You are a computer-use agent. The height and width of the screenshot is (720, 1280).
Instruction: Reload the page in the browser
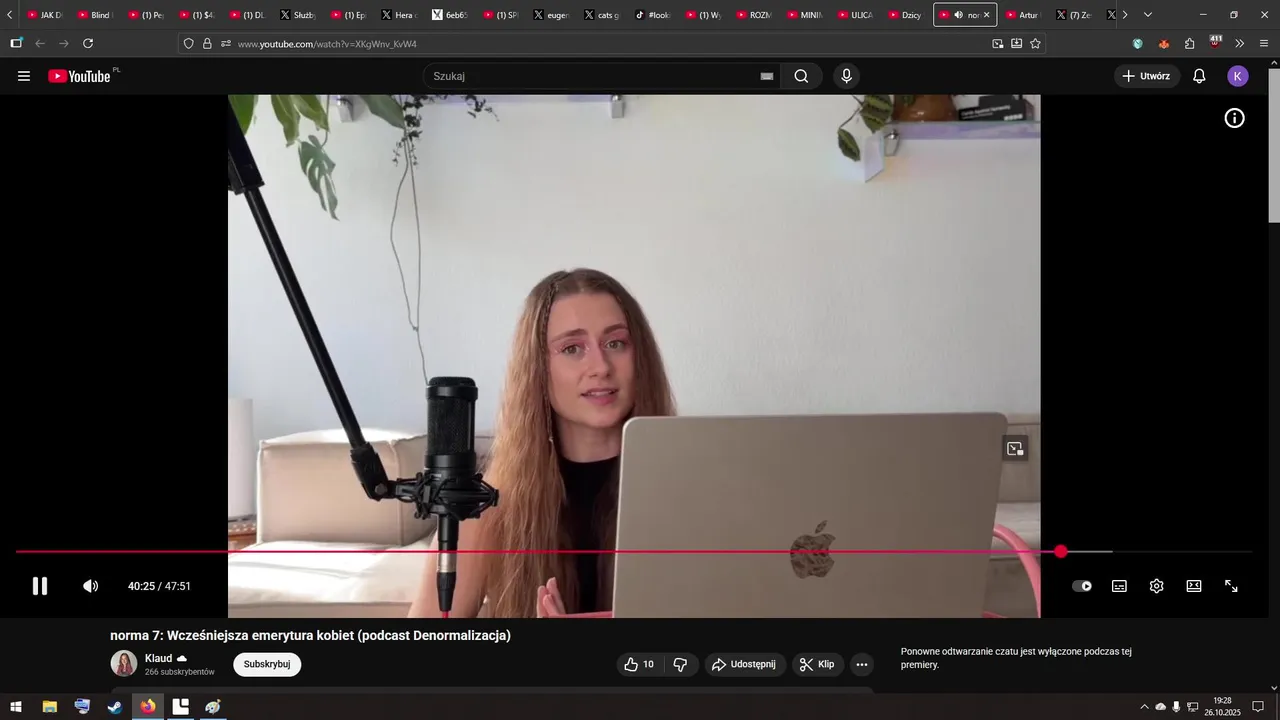(88, 43)
